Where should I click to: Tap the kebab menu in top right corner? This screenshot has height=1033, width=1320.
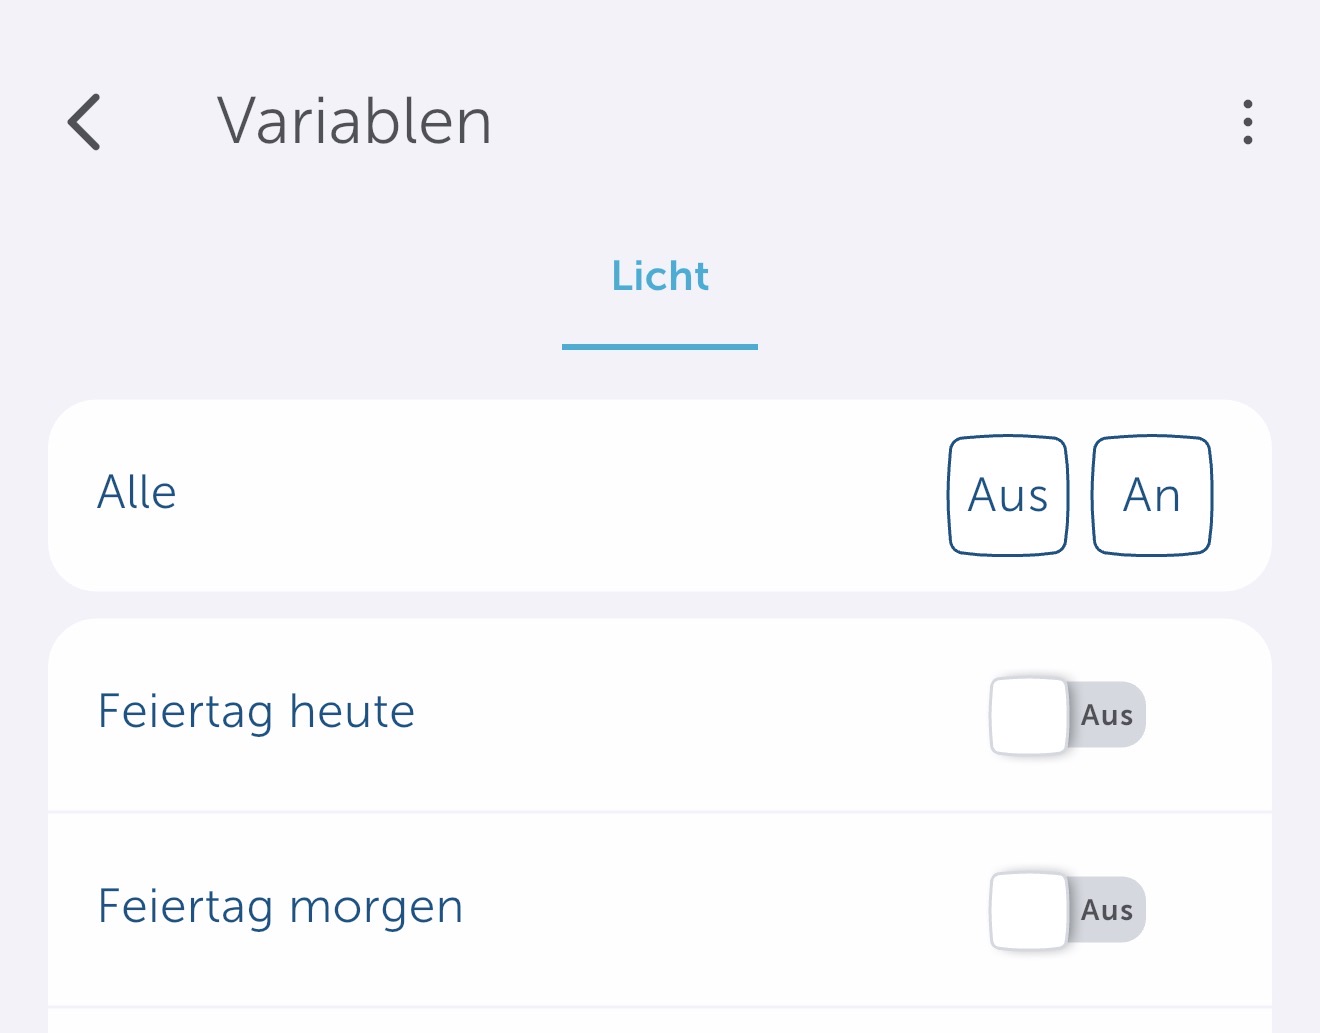pos(1247,120)
